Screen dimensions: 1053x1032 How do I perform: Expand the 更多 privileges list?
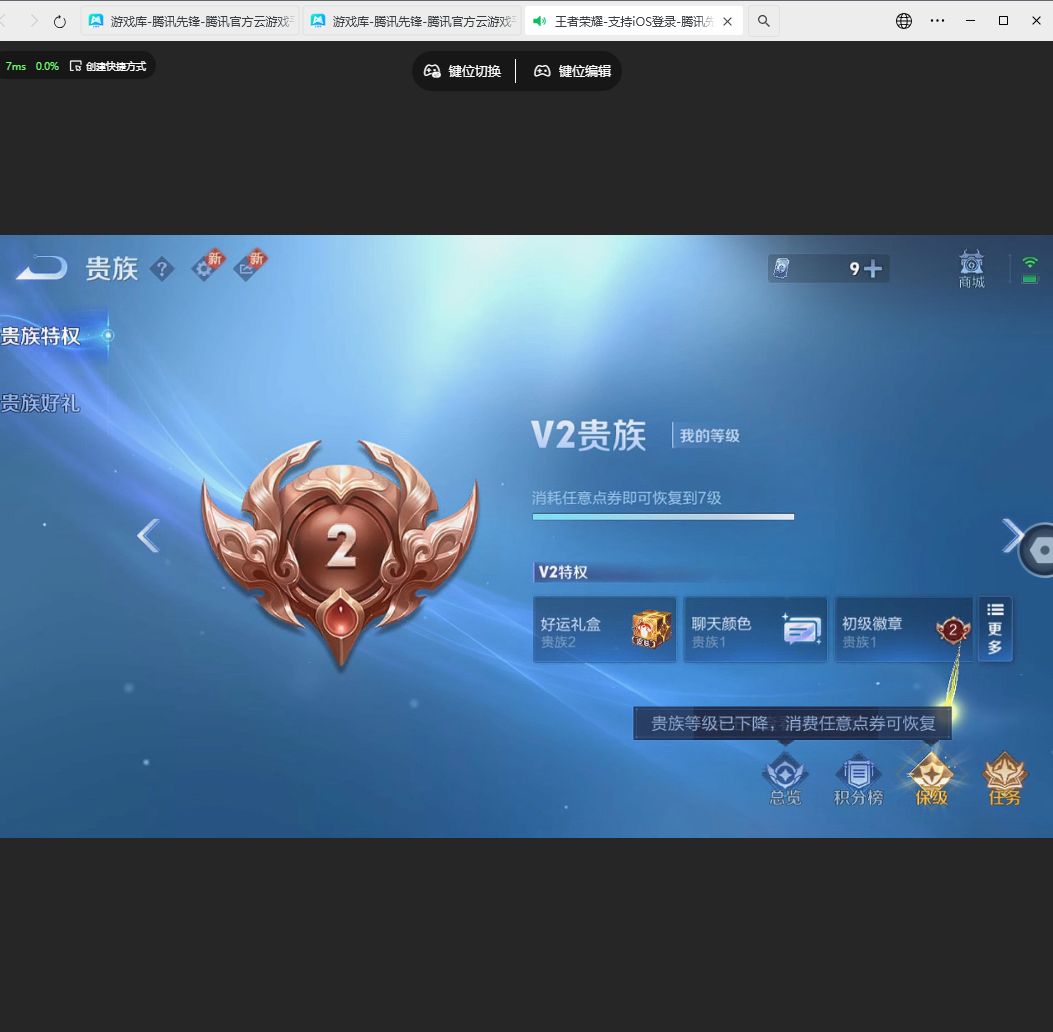pos(995,629)
